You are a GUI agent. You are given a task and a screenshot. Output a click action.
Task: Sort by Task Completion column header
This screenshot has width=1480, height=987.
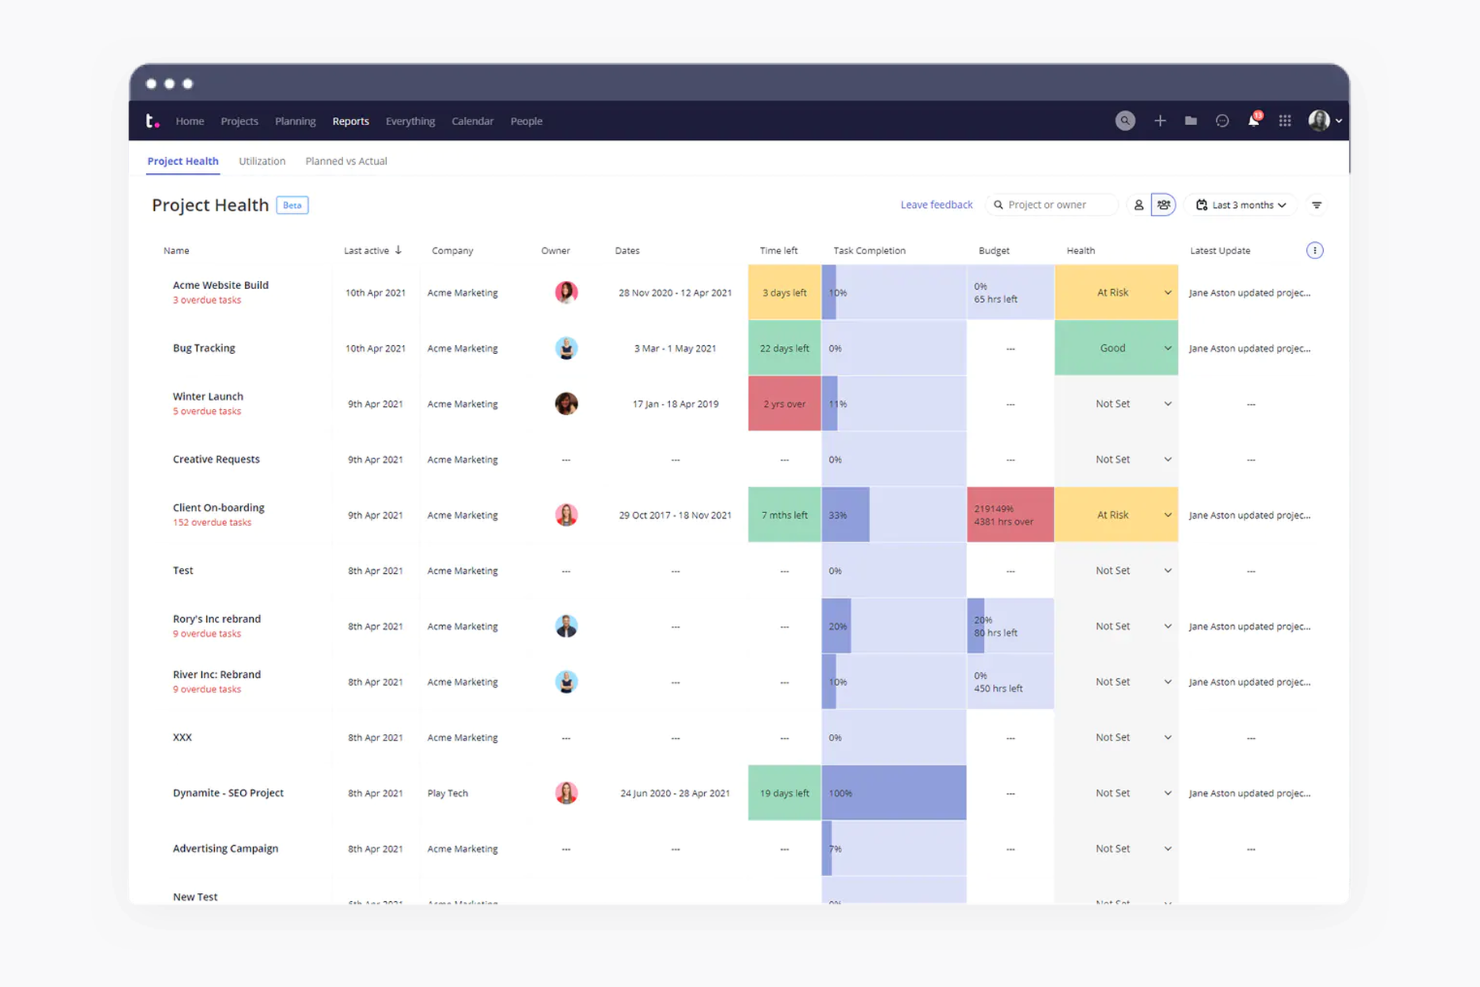point(869,250)
